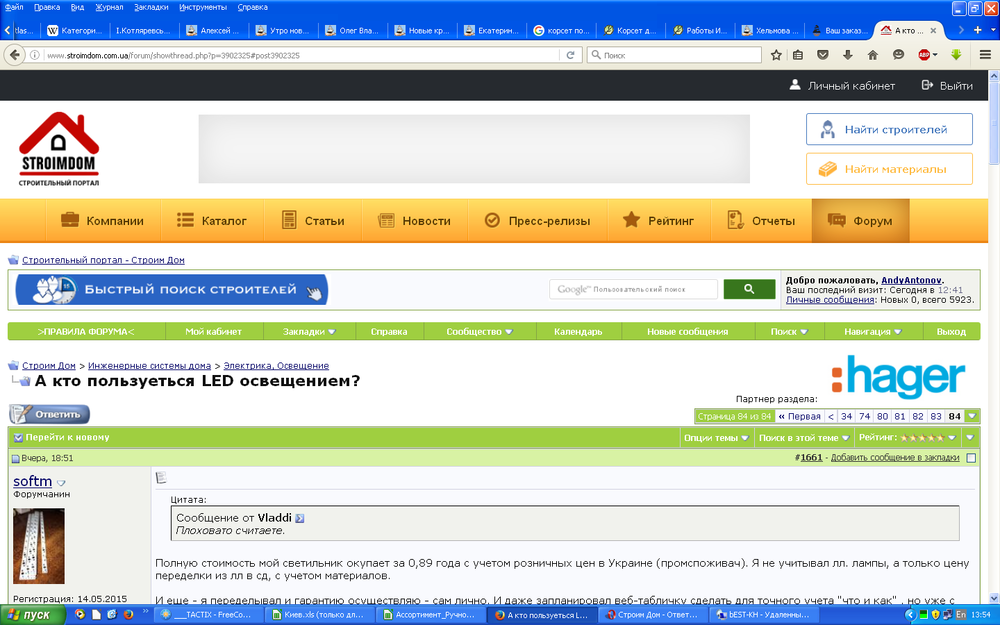This screenshot has height=625, width=1000.
Task: Open the Журнал menu in menu bar
Action: point(108,7)
